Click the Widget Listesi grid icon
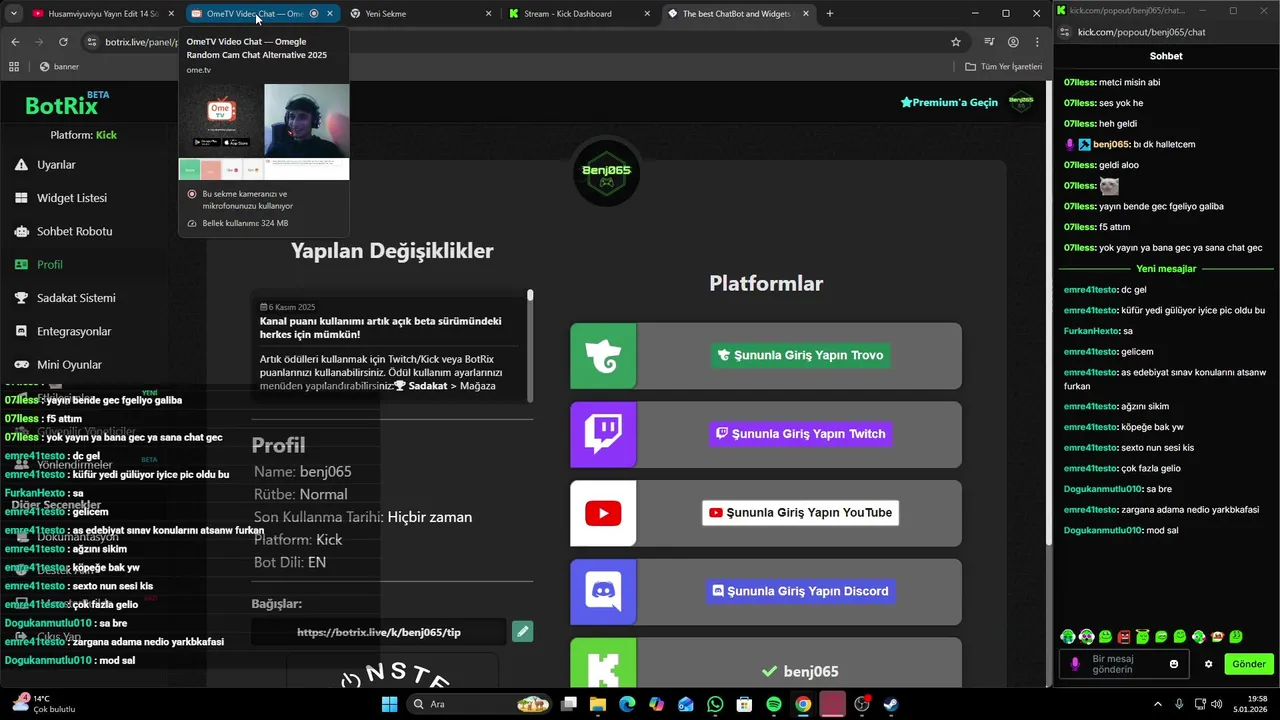The image size is (1280, 720). pyautogui.click(x=21, y=198)
